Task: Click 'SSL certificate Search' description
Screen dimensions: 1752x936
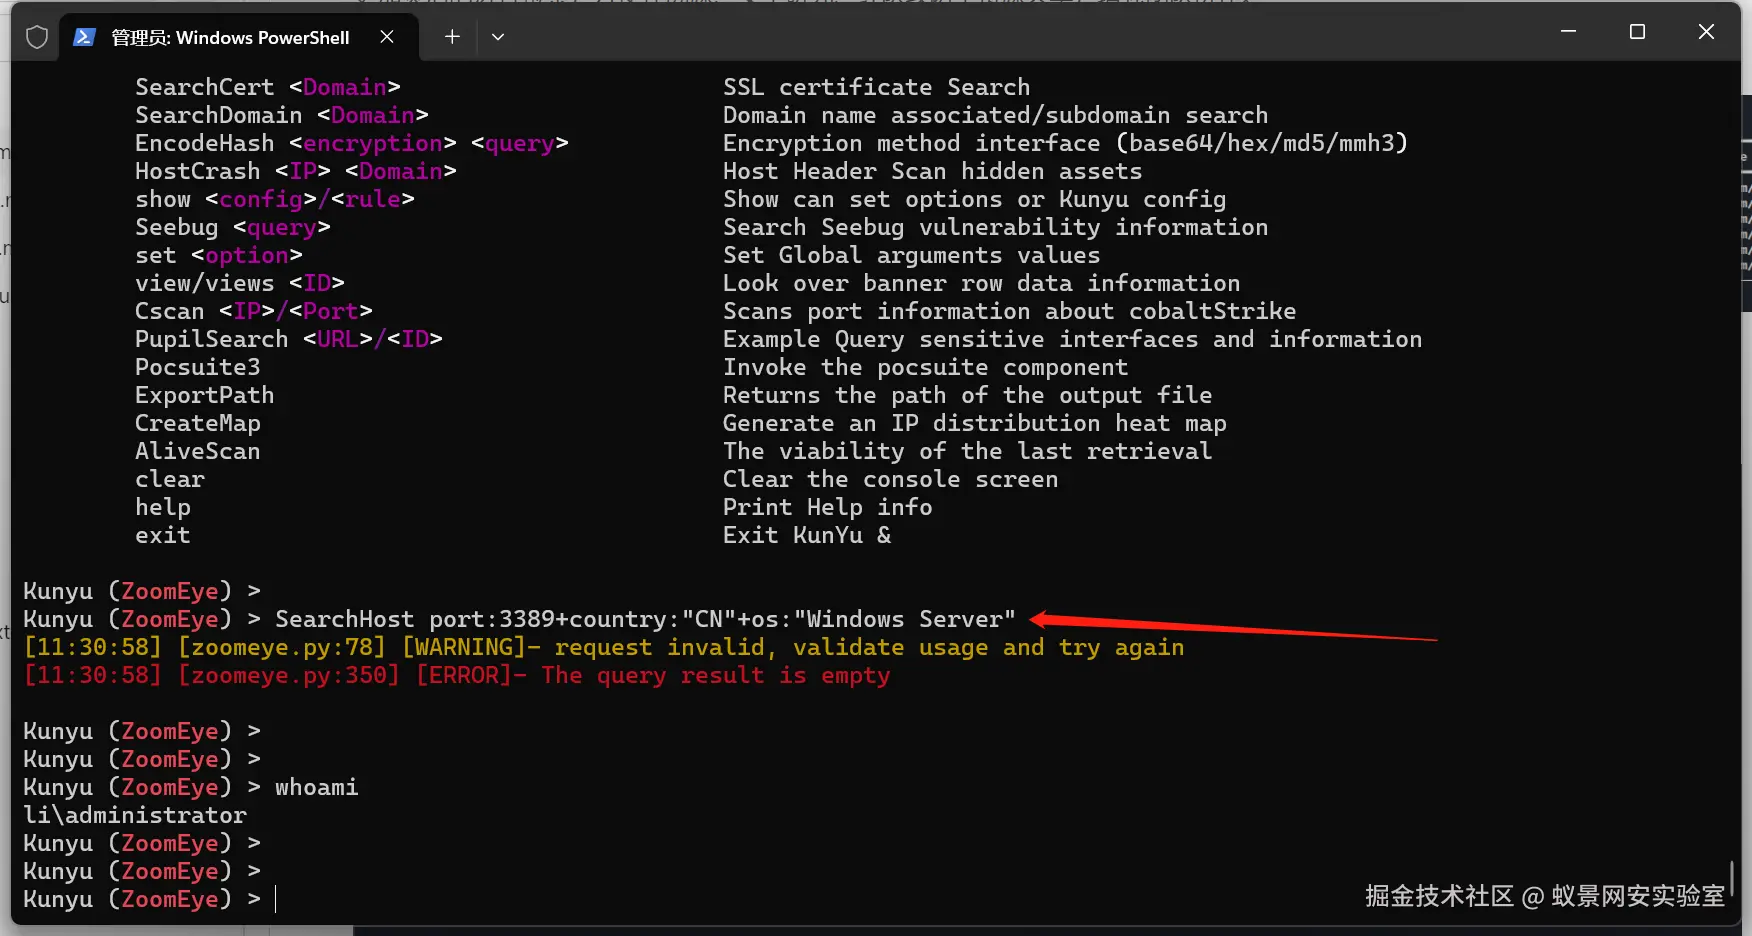Action: 876,87
